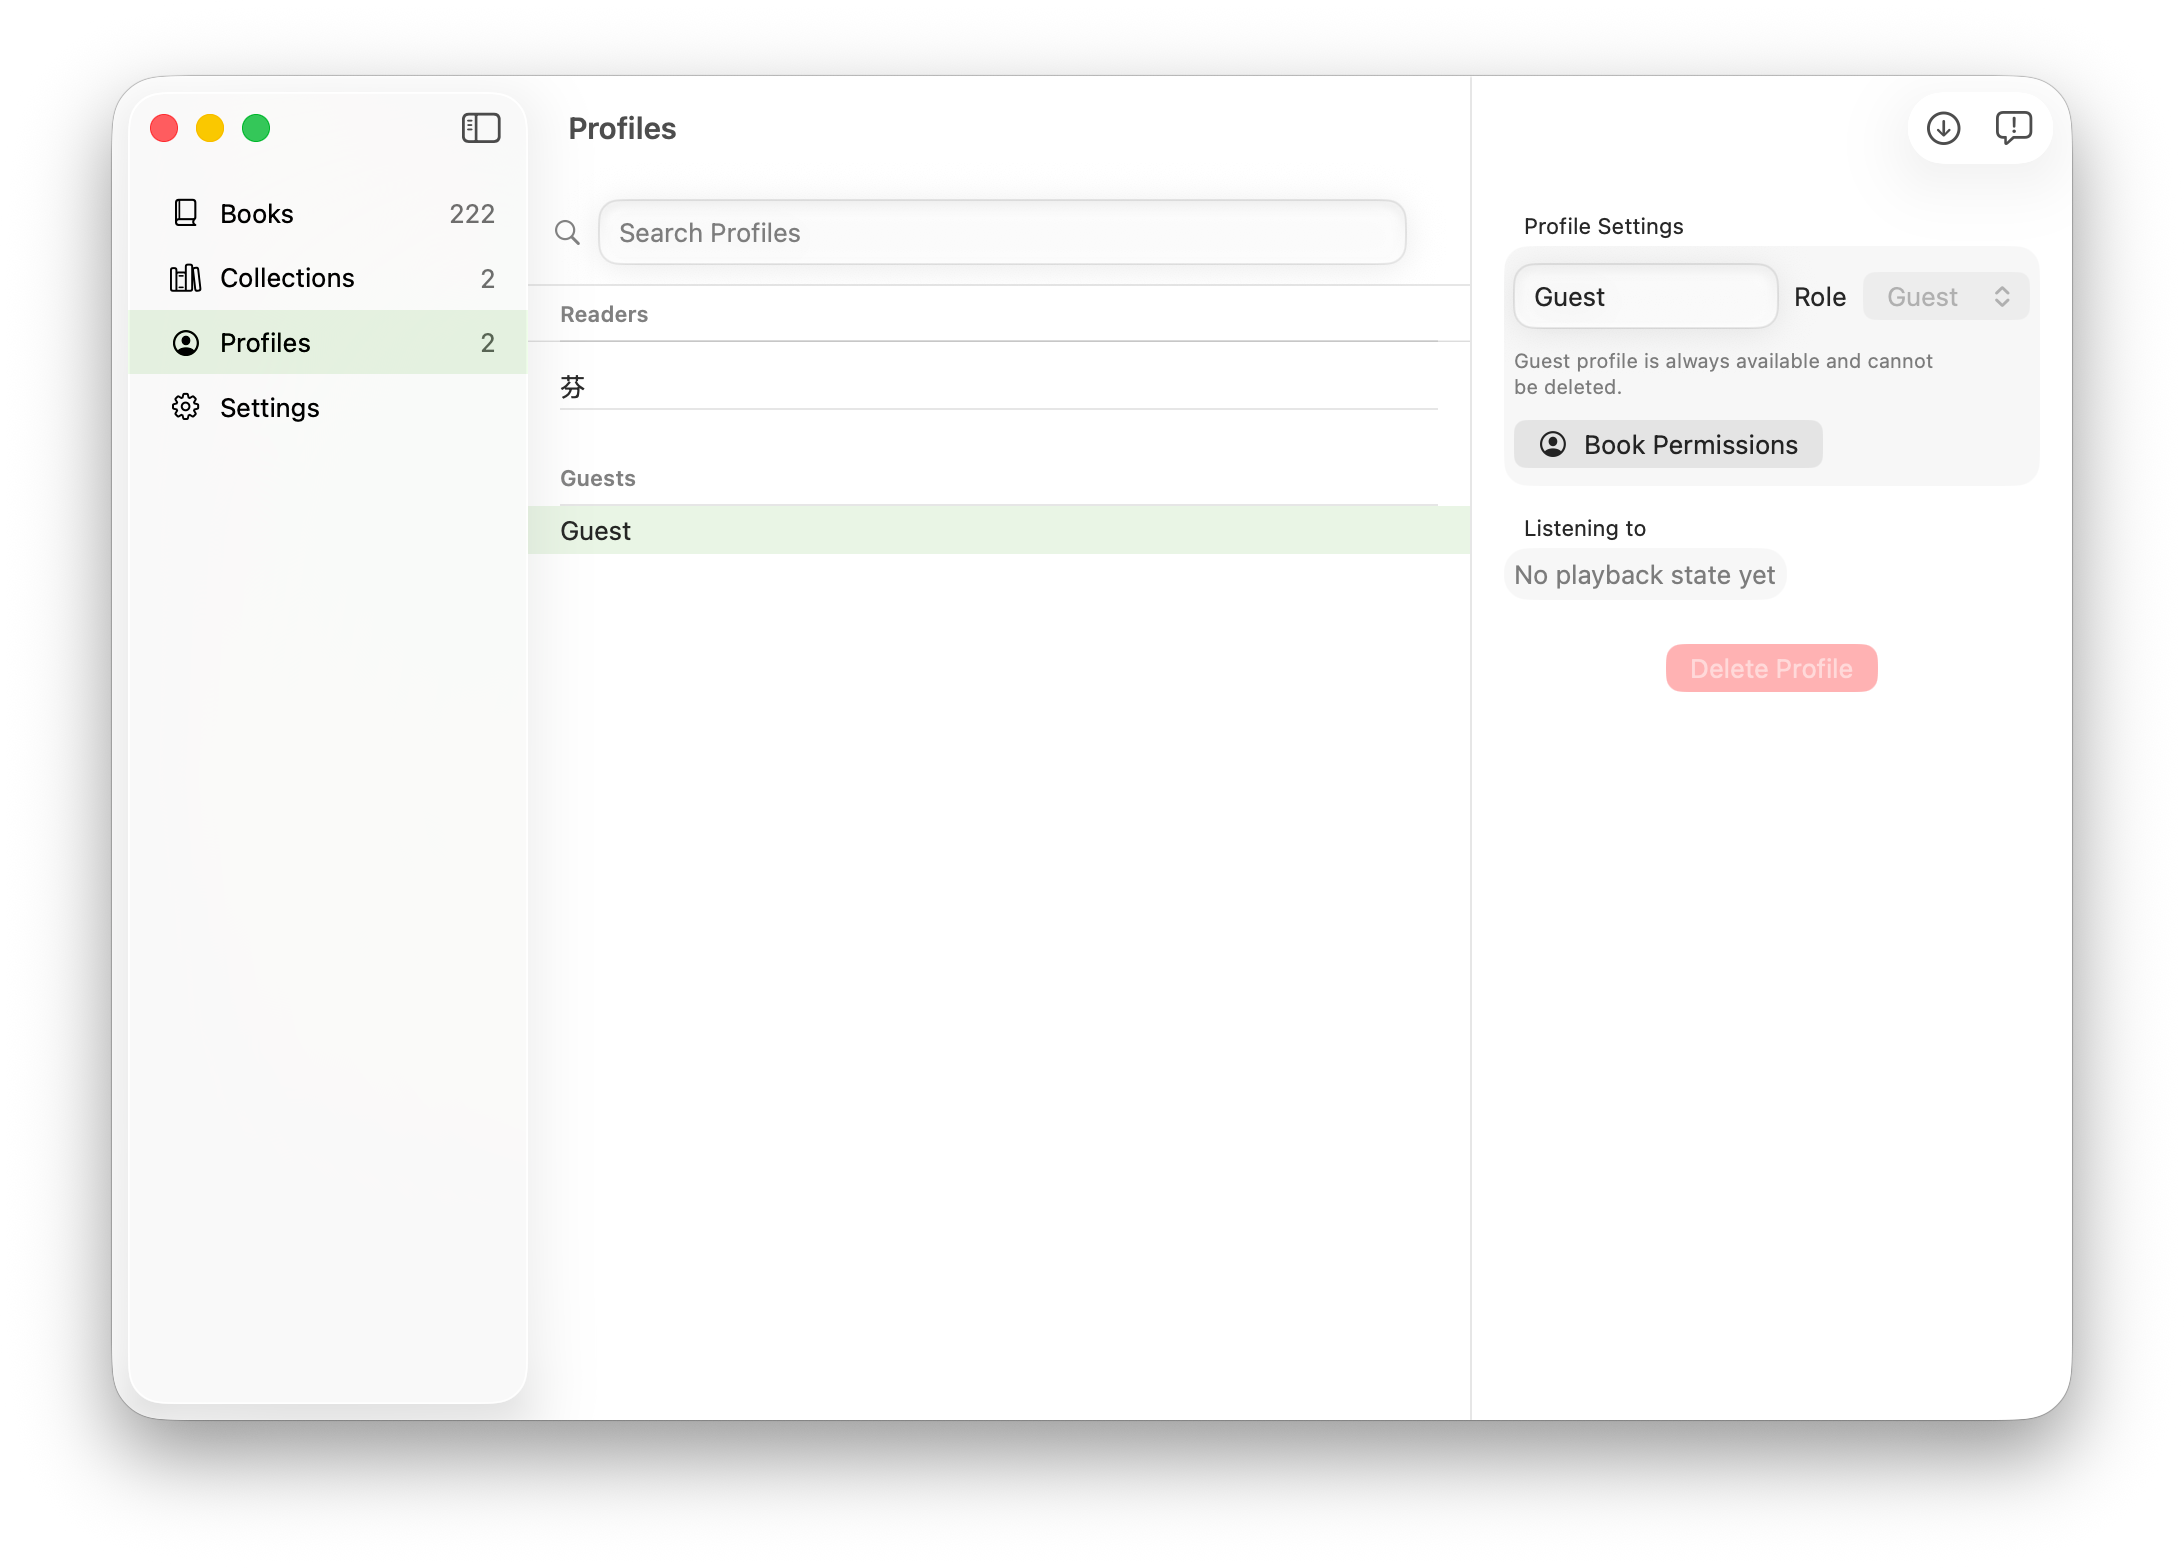Screen dimensions: 2184x1568
Task: Click the download icon in the top right
Action: 1943,128
